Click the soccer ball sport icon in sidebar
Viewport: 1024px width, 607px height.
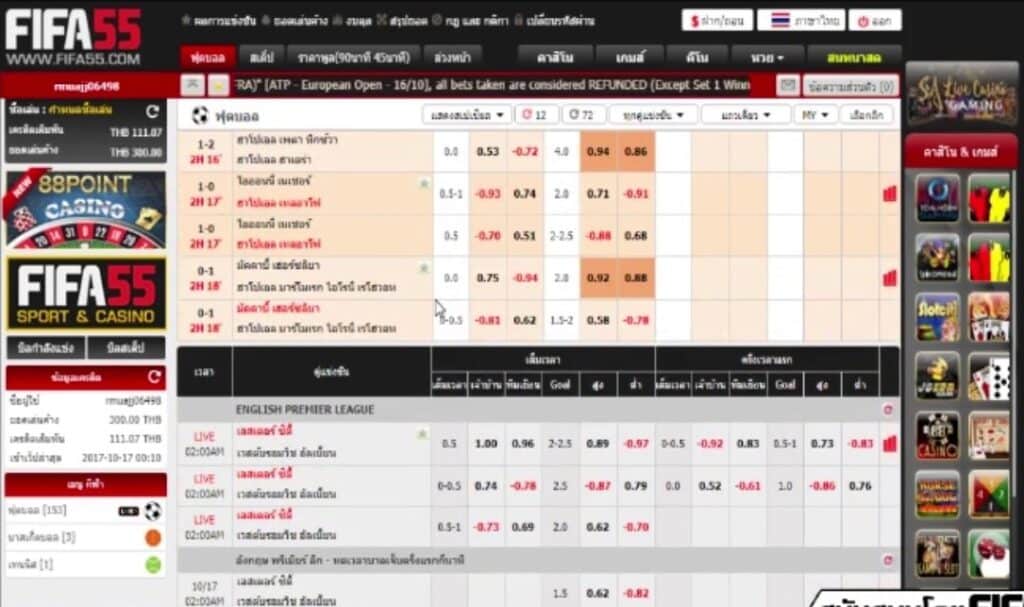coord(153,510)
